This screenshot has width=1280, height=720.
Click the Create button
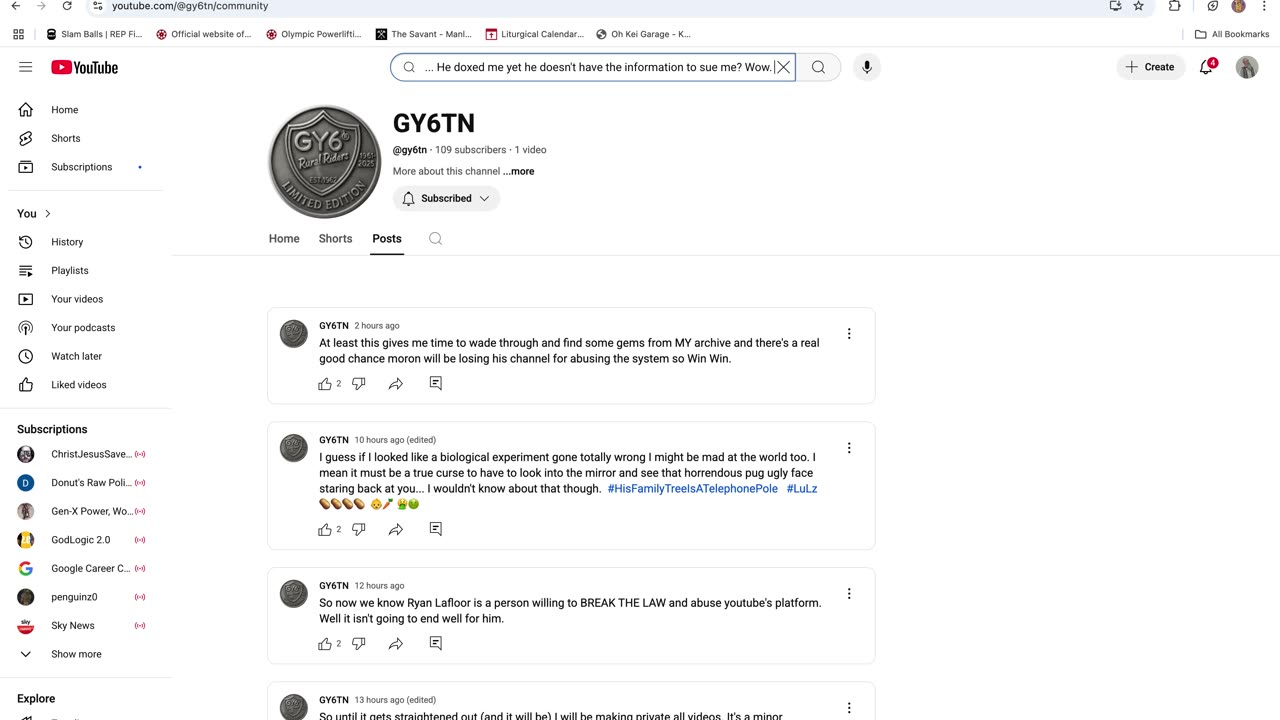pyautogui.click(x=1150, y=67)
